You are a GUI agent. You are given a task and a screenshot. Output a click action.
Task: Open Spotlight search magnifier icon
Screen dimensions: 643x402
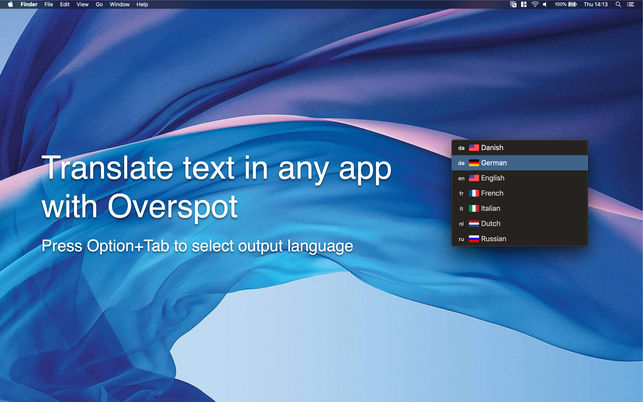pos(618,5)
